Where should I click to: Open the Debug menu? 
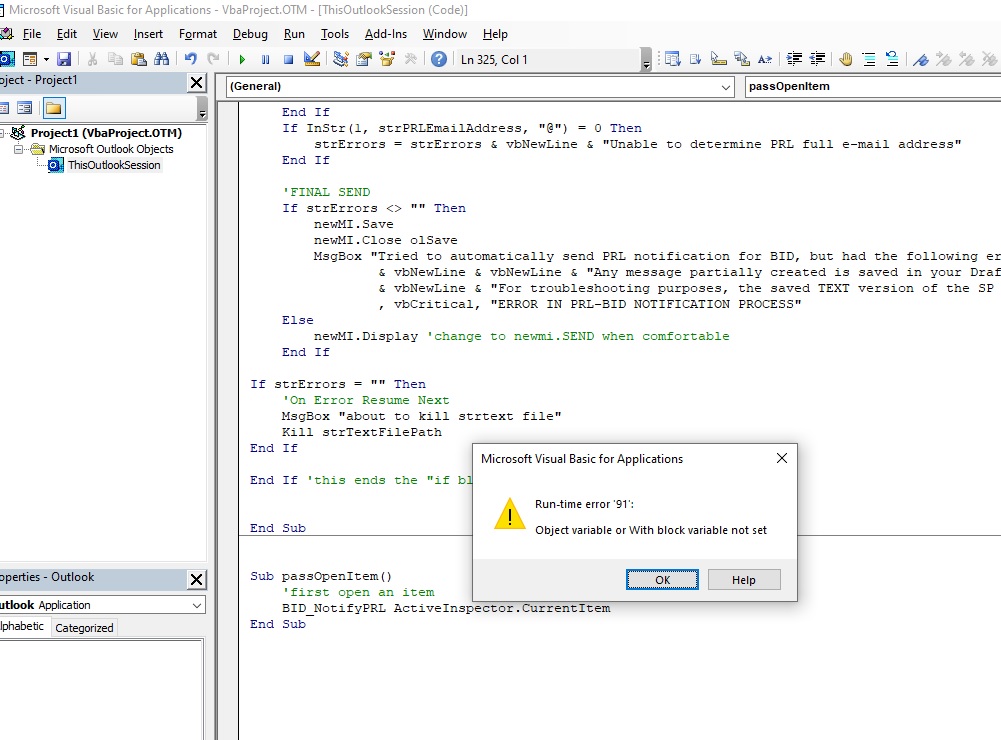coord(250,34)
